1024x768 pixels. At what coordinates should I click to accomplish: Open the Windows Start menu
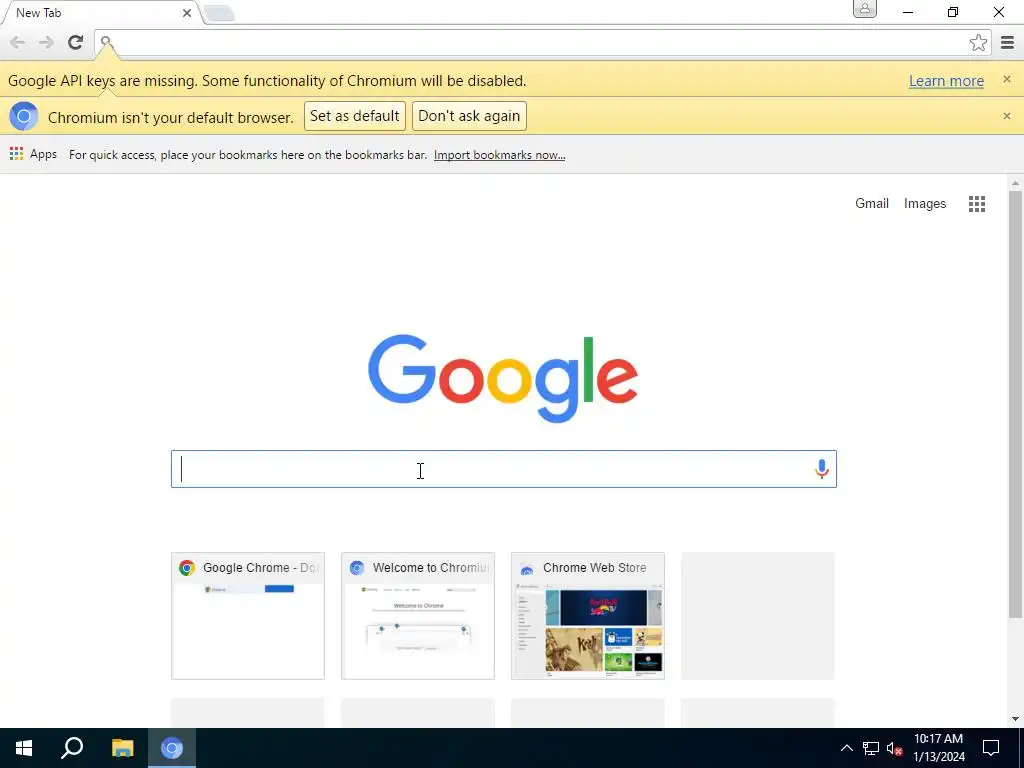[x=24, y=748]
